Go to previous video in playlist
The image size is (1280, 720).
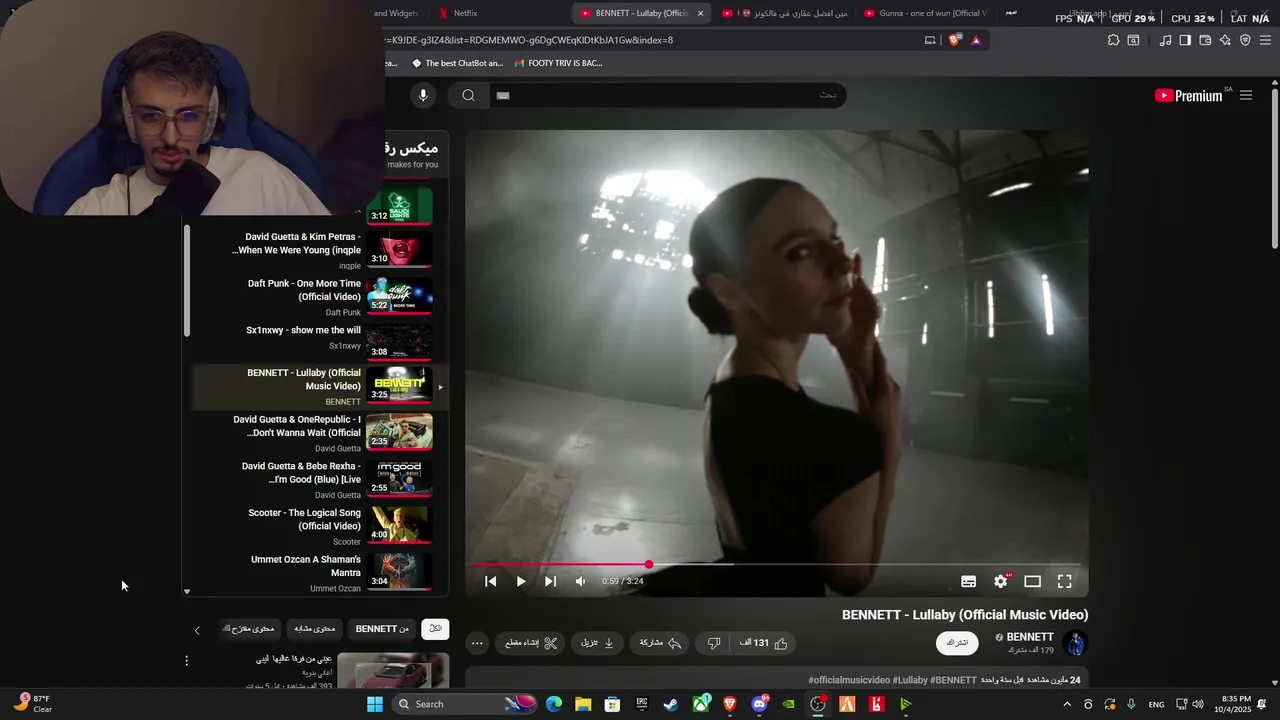pos(490,581)
